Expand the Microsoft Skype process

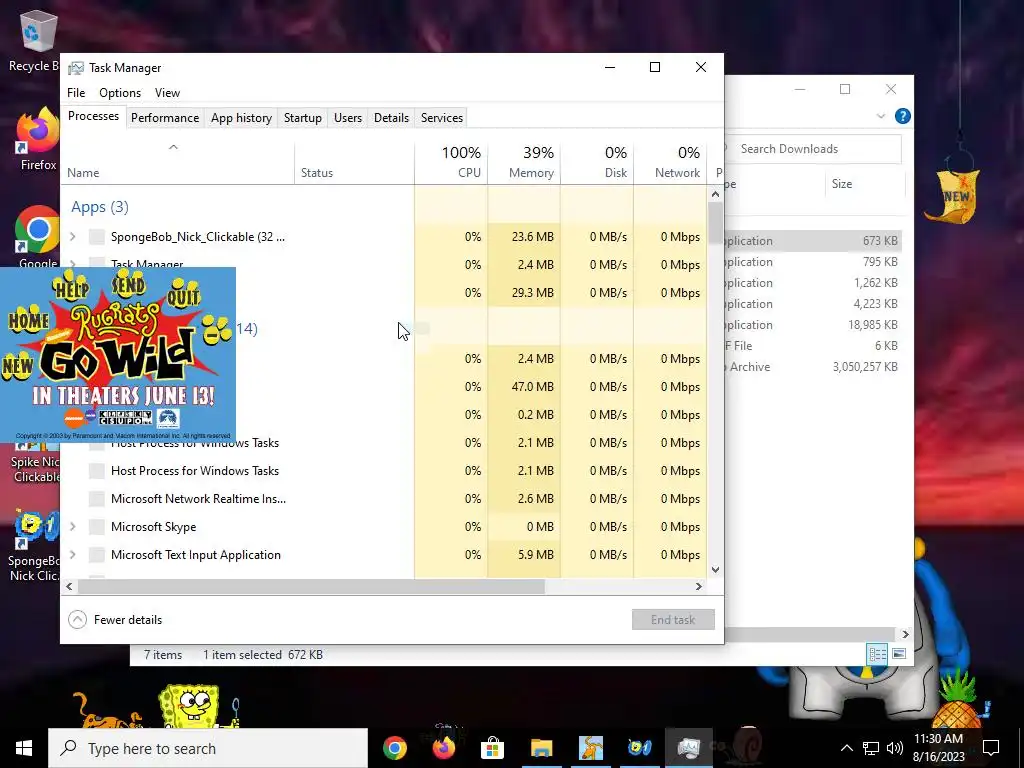tap(72, 526)
